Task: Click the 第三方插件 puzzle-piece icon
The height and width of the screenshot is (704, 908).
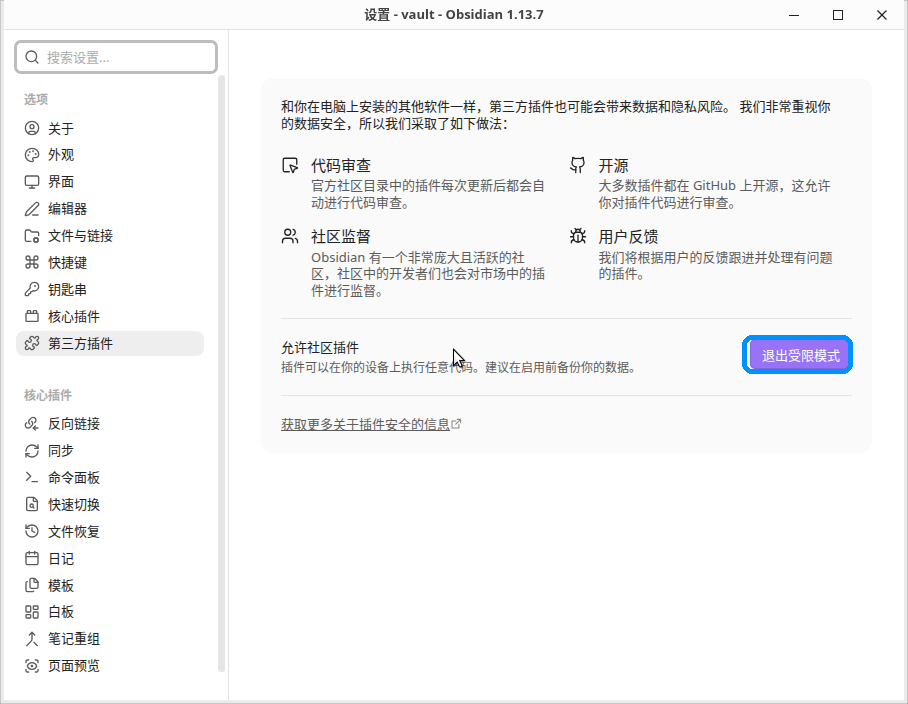Action: (x=32, y=344)
